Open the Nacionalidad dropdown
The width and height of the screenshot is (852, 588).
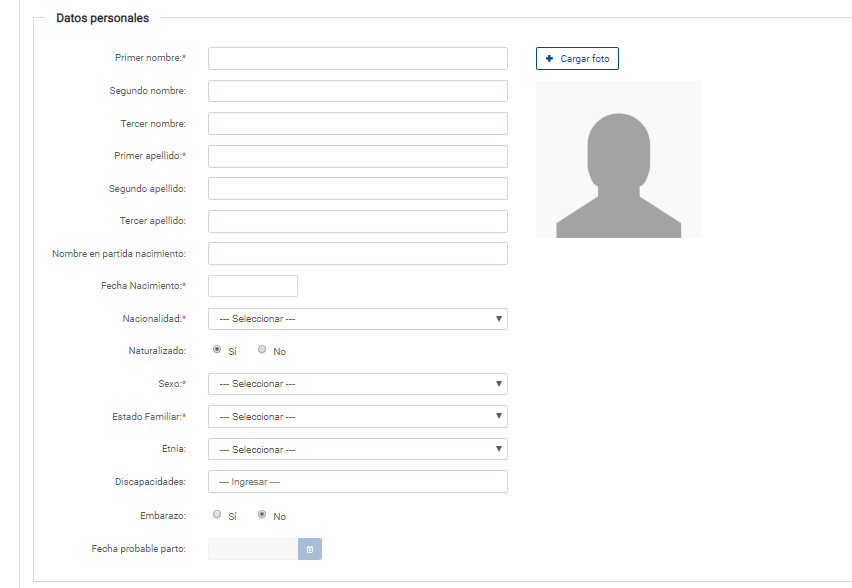(357, 319)
